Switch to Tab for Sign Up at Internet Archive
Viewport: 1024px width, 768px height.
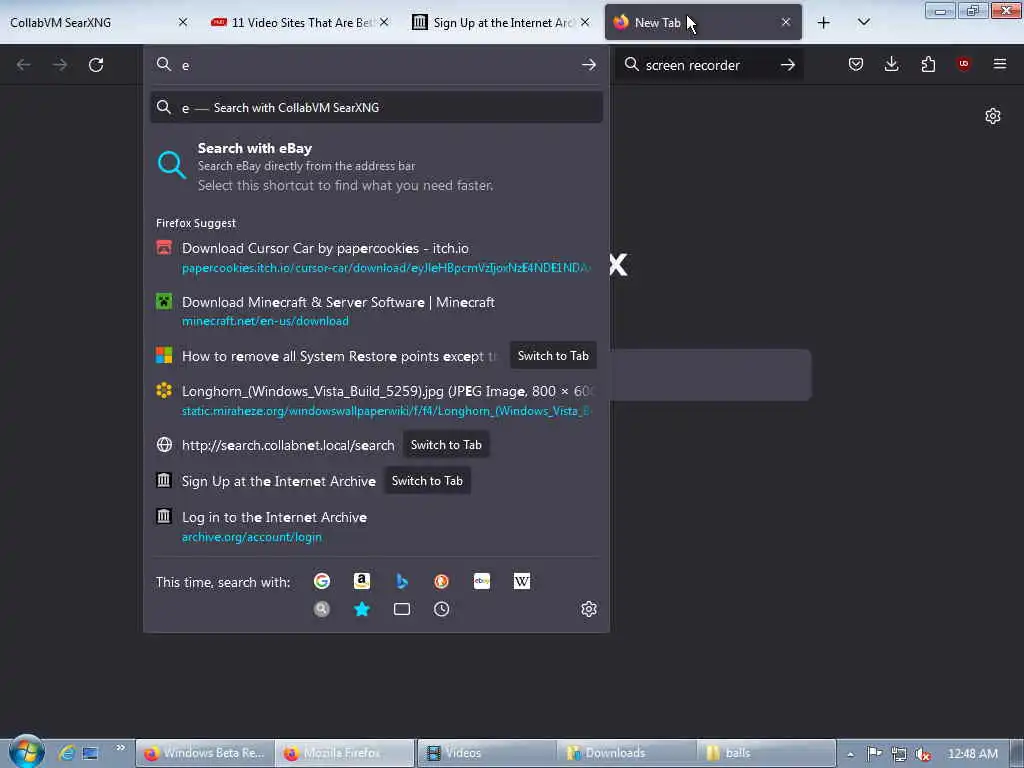tap(426, 481)
